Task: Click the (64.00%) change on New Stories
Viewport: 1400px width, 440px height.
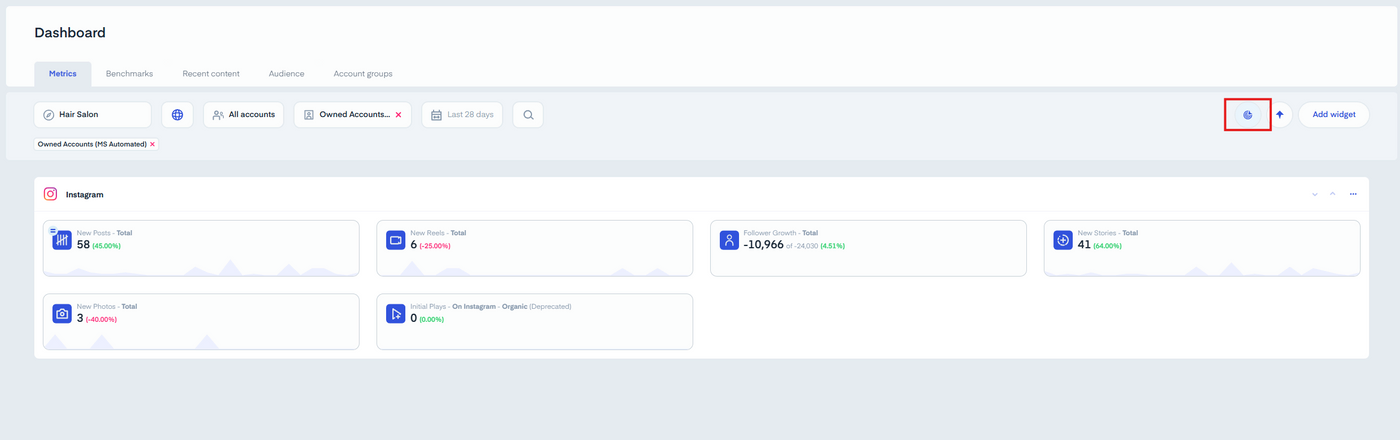Action: click(1107, 246)
